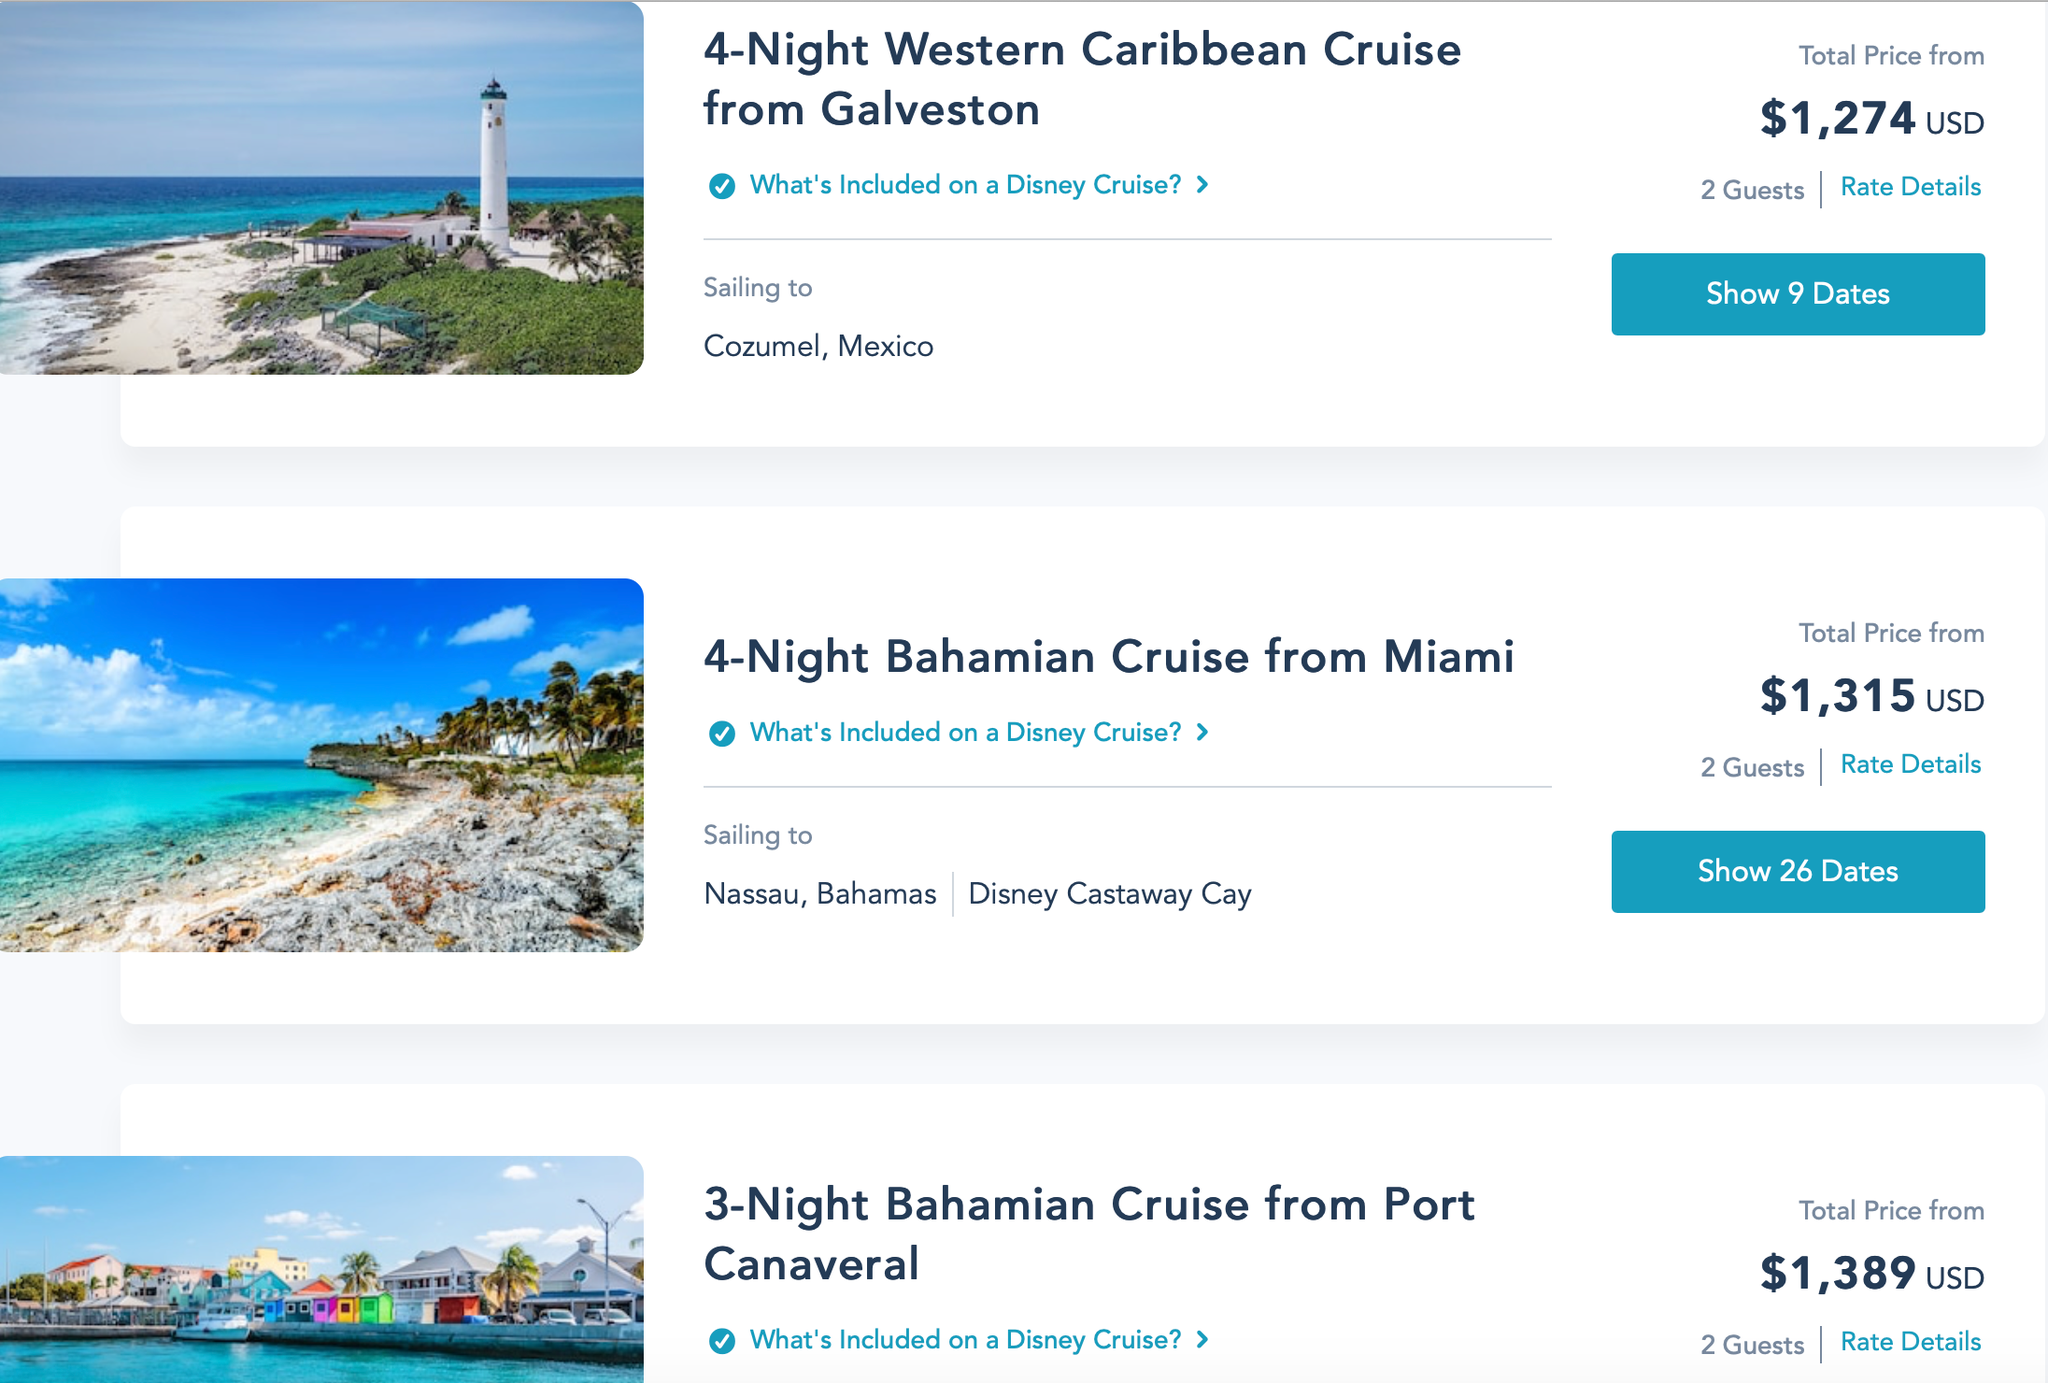Viewport: 2048px width, 1383px height.
Task: Select the Cozumel, Mexico destination text
Action: (817, 345)
